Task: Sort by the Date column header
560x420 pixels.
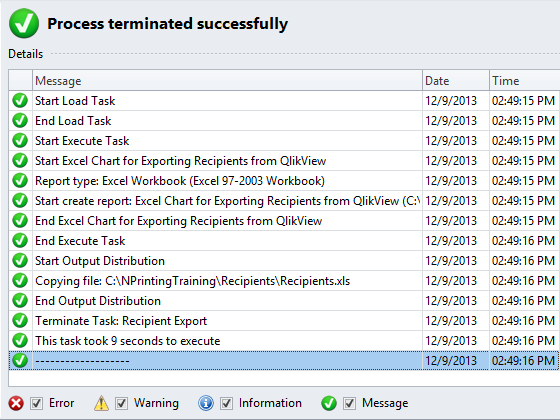Action: coord(456,81)
